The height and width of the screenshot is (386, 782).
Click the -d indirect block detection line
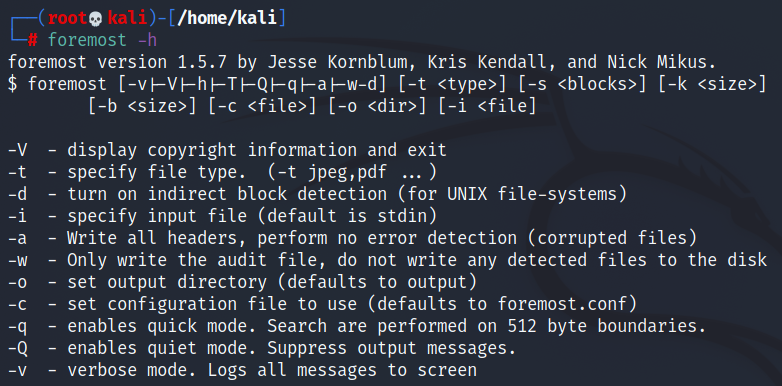pyautogui.click(x=318, y=194)
